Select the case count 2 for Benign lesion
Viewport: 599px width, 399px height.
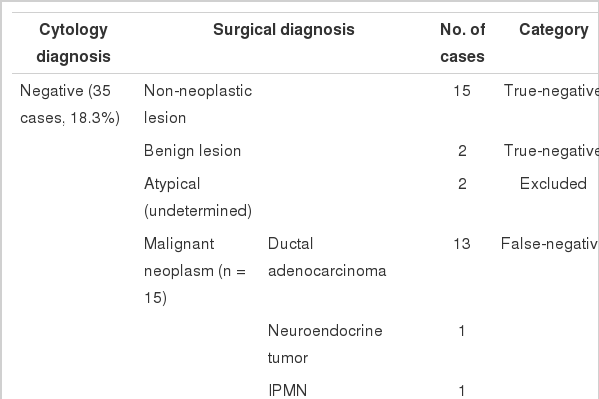point(462,151)
